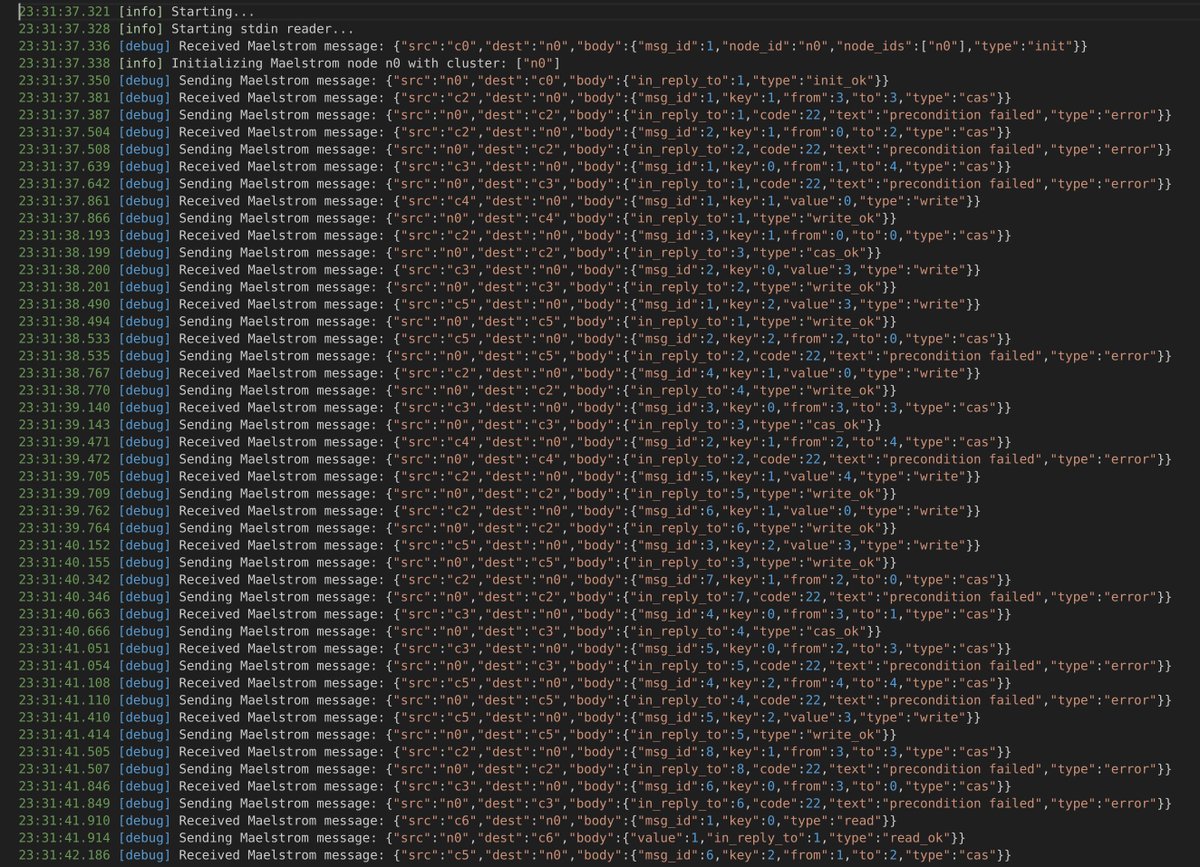This screenshot has width=1200, height=867.
Task: Click the timestamp 23:31:42.186 on the last line
Action: (x=65, y=853)
